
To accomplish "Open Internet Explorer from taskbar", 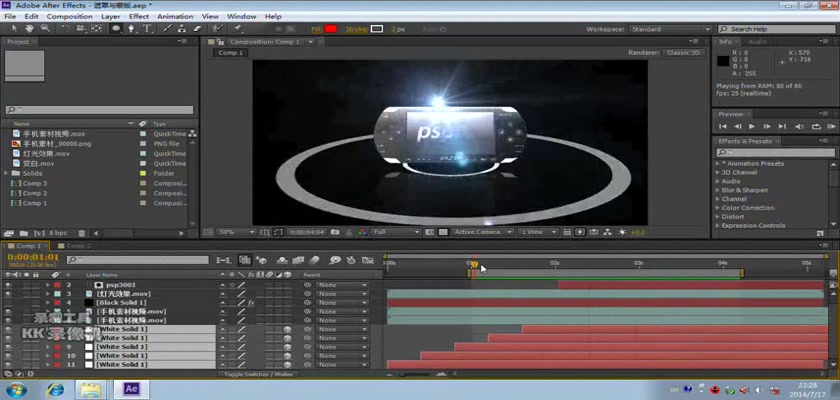I will click(55, 389).
